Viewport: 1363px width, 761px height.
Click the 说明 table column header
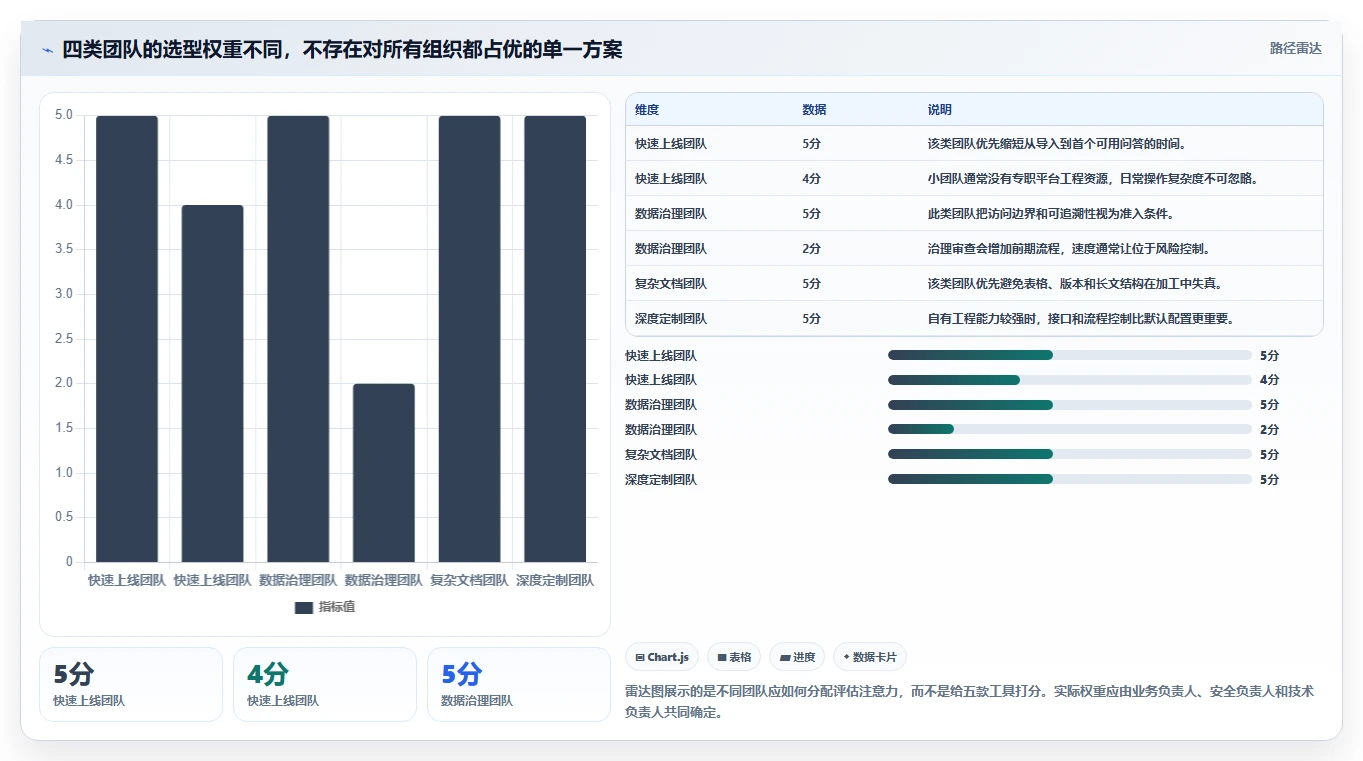coord(940,110)
